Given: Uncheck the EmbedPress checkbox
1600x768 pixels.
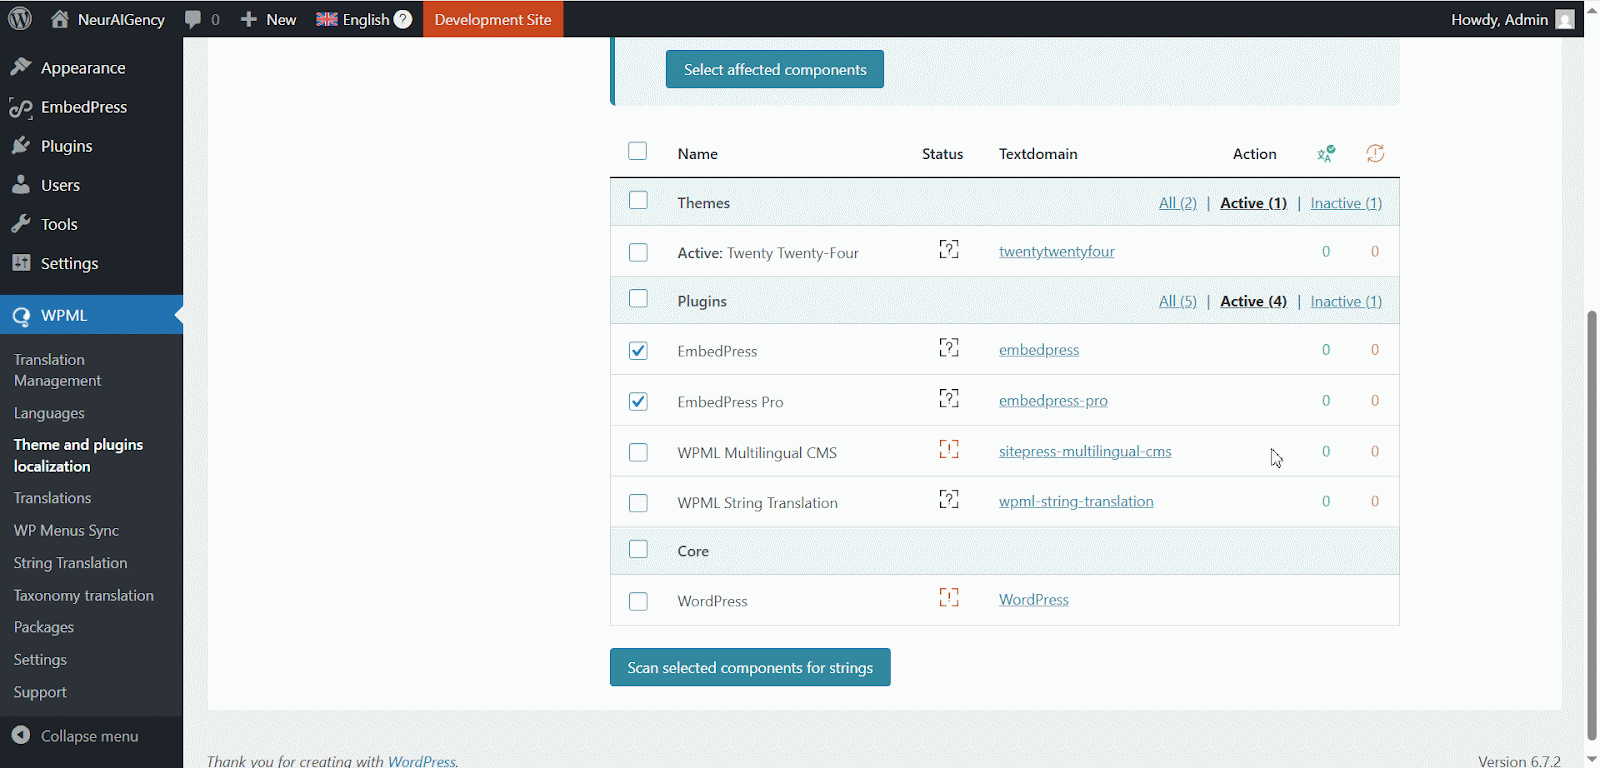Looking at the screenshot, I should point(638,351).
